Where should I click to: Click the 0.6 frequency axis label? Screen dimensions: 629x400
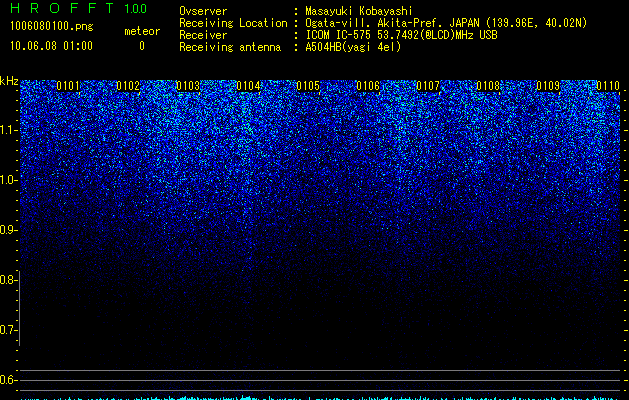tap(8, 380)
